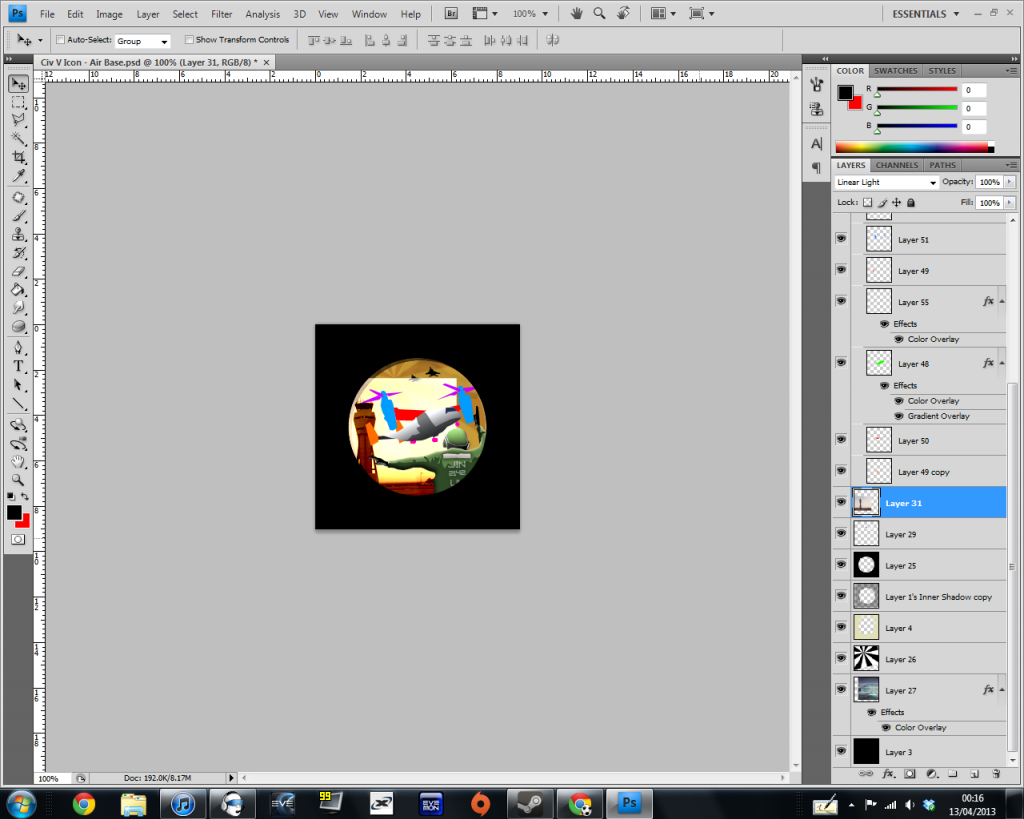The height and width of the screenshot is (819, 1024).
Task: Select the Rectangular Marquee tool
Action: [18, 103]
